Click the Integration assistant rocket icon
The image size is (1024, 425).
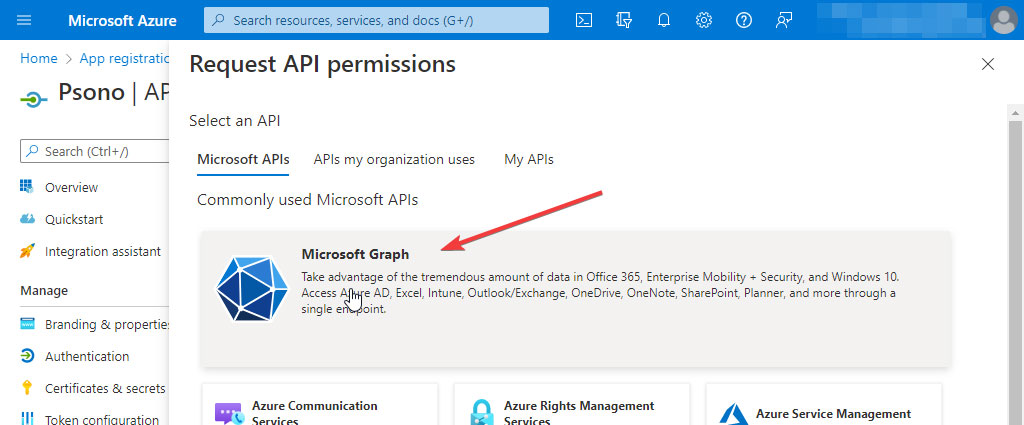[x=27, y=251]
